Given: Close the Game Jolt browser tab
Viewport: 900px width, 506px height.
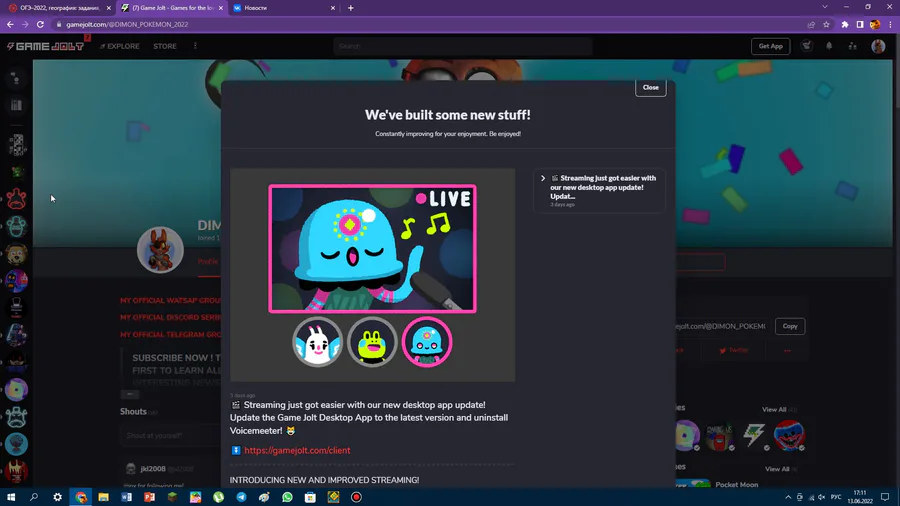Looking at the screenshot, I should coord(220,8).
